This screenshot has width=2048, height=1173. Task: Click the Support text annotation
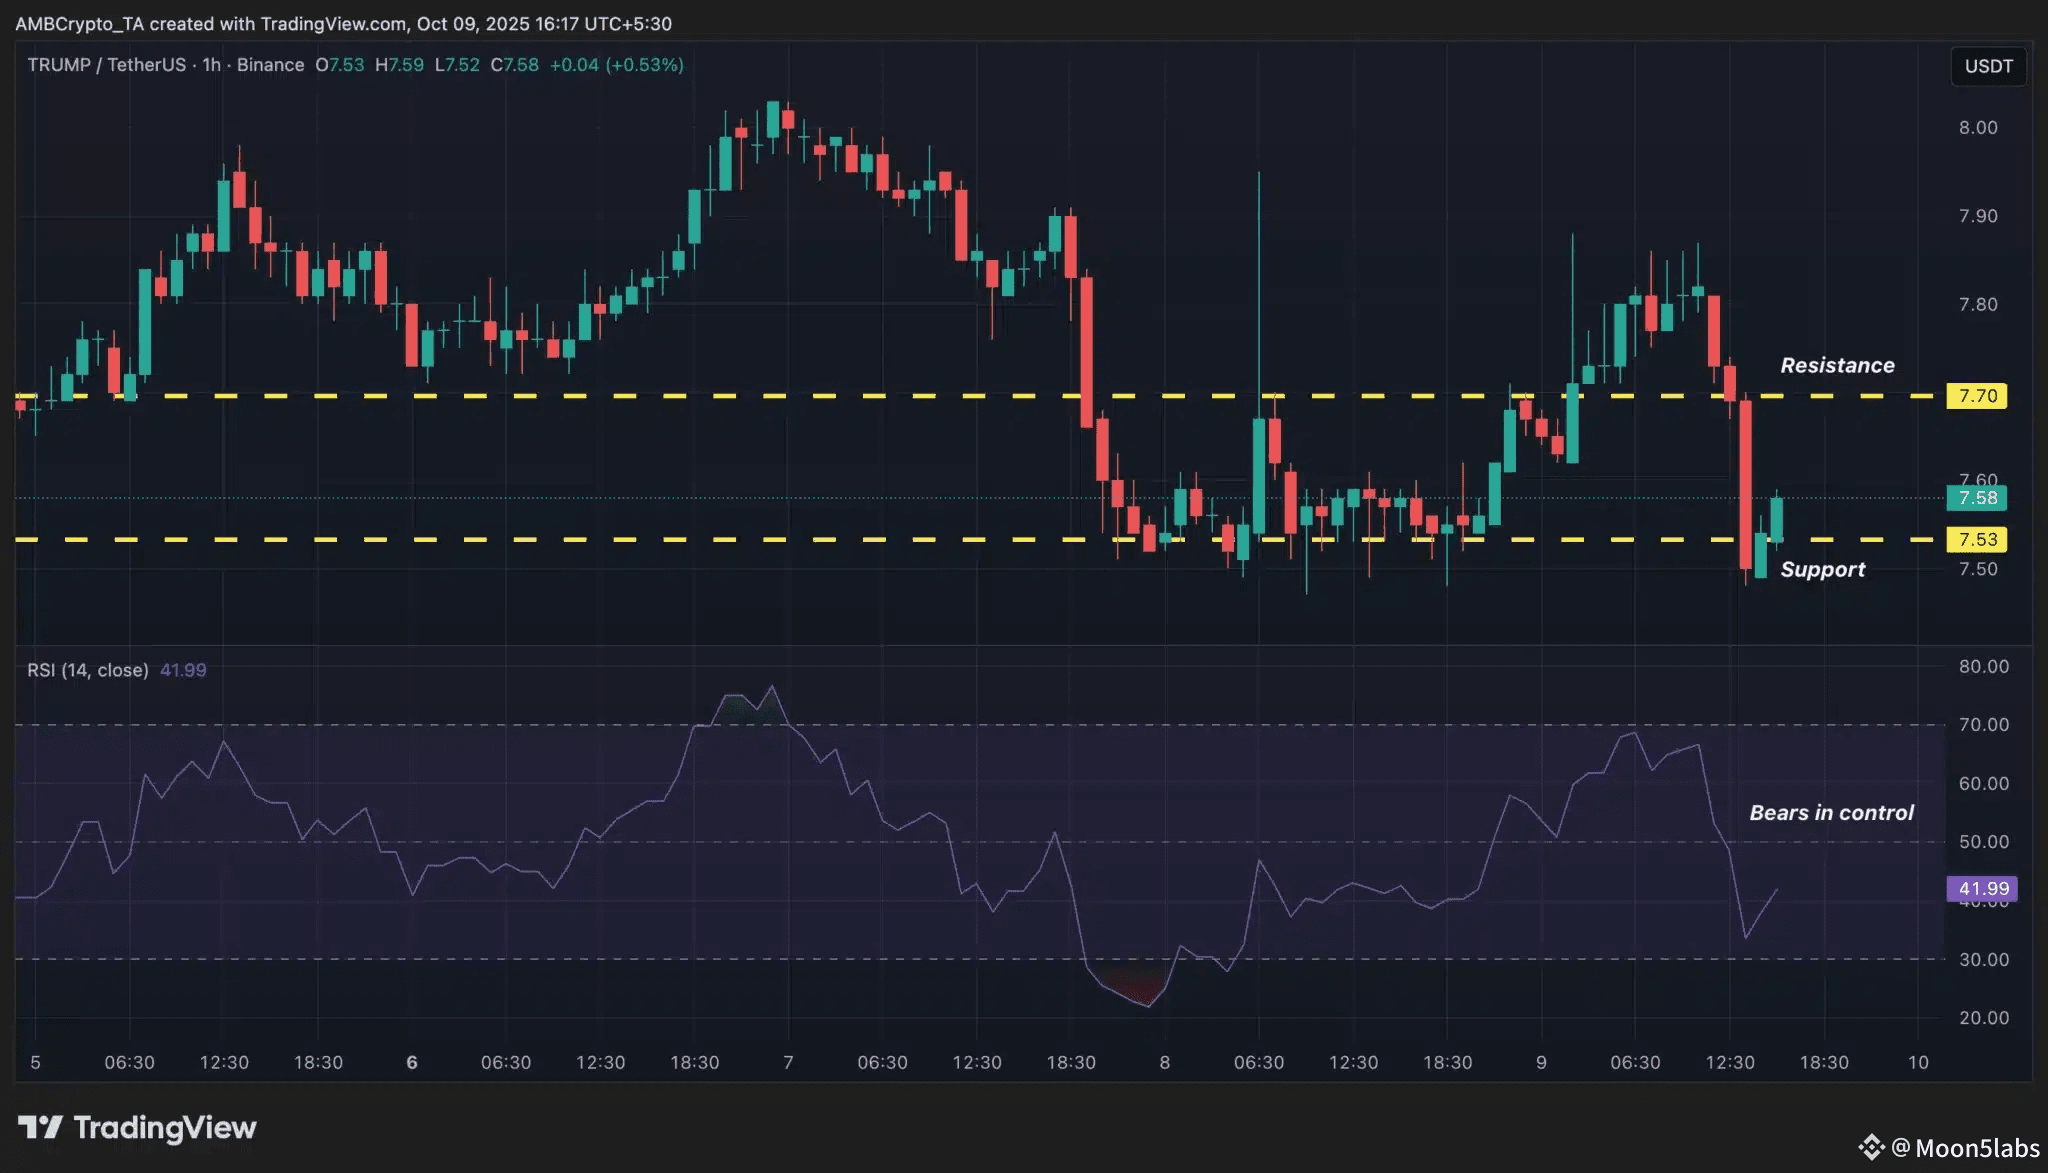[x=1822, y=570]
